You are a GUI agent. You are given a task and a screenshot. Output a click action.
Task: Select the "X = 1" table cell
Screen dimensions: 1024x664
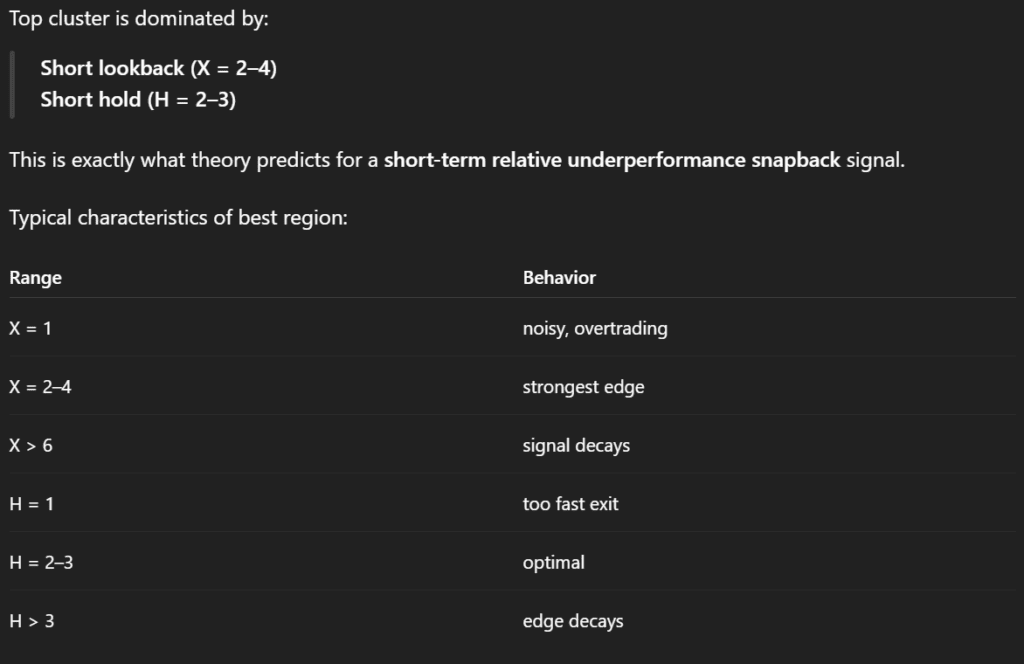[31, 328]
